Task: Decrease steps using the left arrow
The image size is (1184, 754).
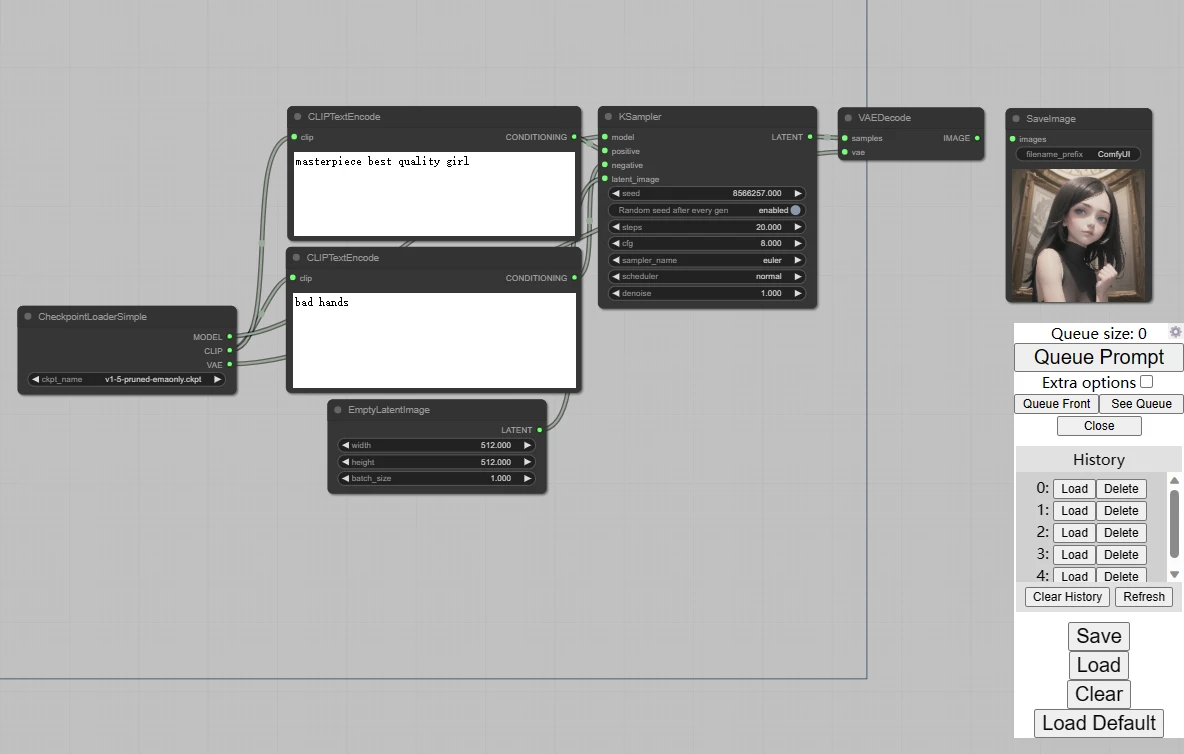Action: [615, 227]
